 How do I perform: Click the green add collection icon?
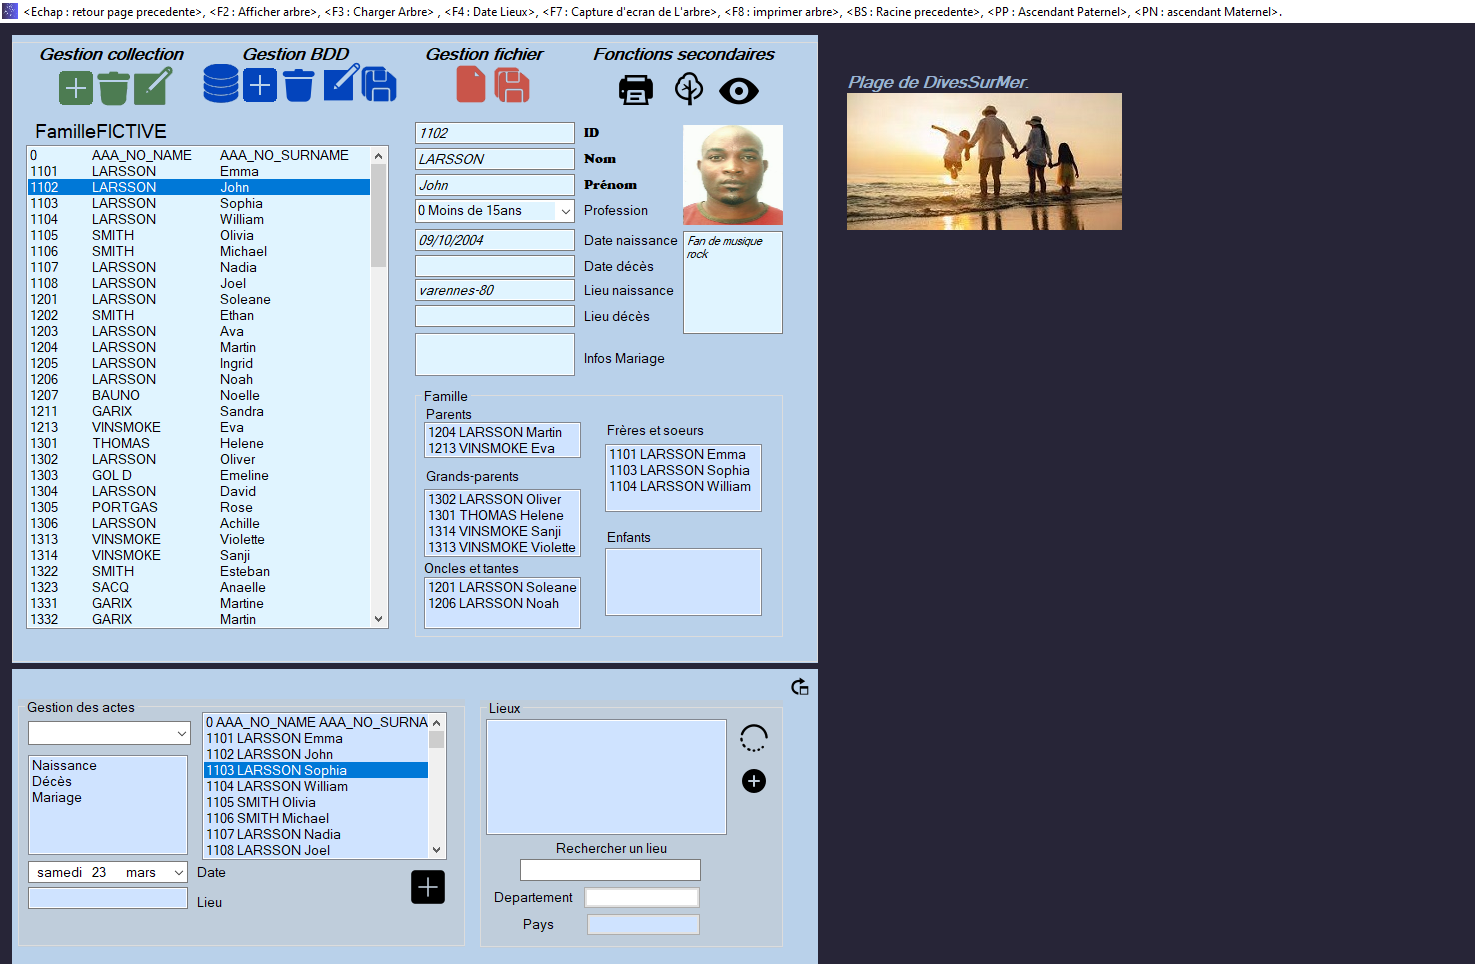coord(76,88)
